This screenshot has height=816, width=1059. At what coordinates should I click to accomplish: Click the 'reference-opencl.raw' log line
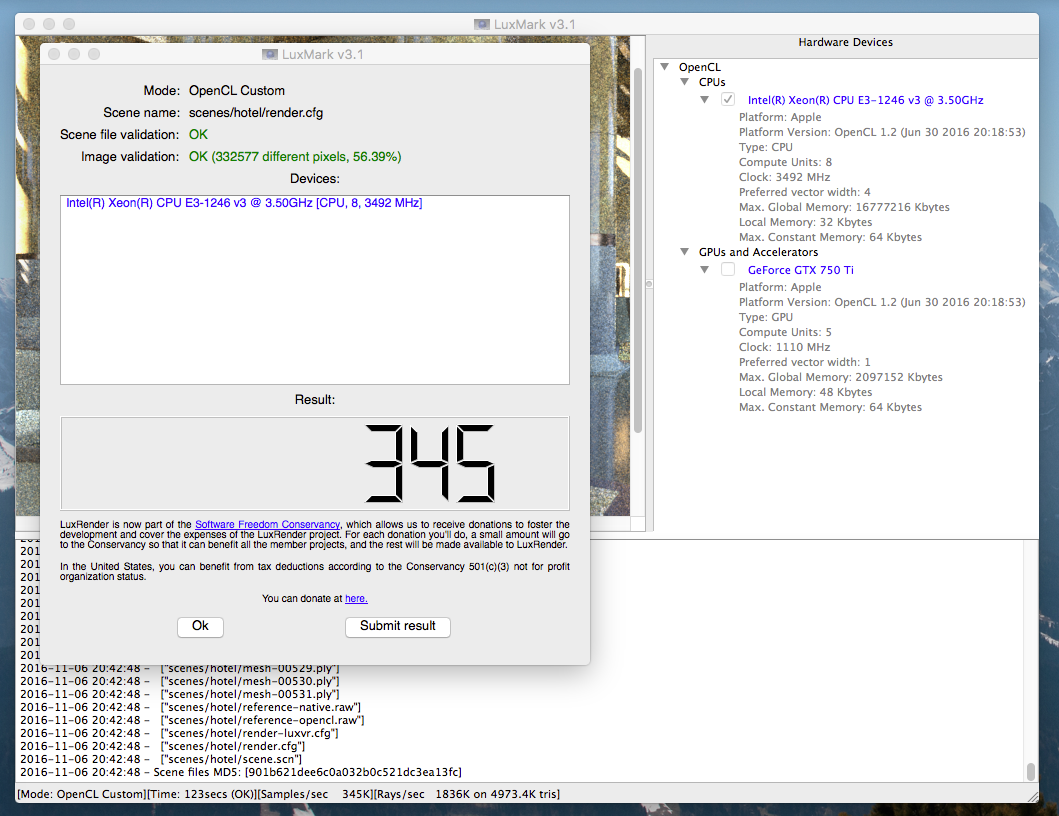click(x=192, y=721)
